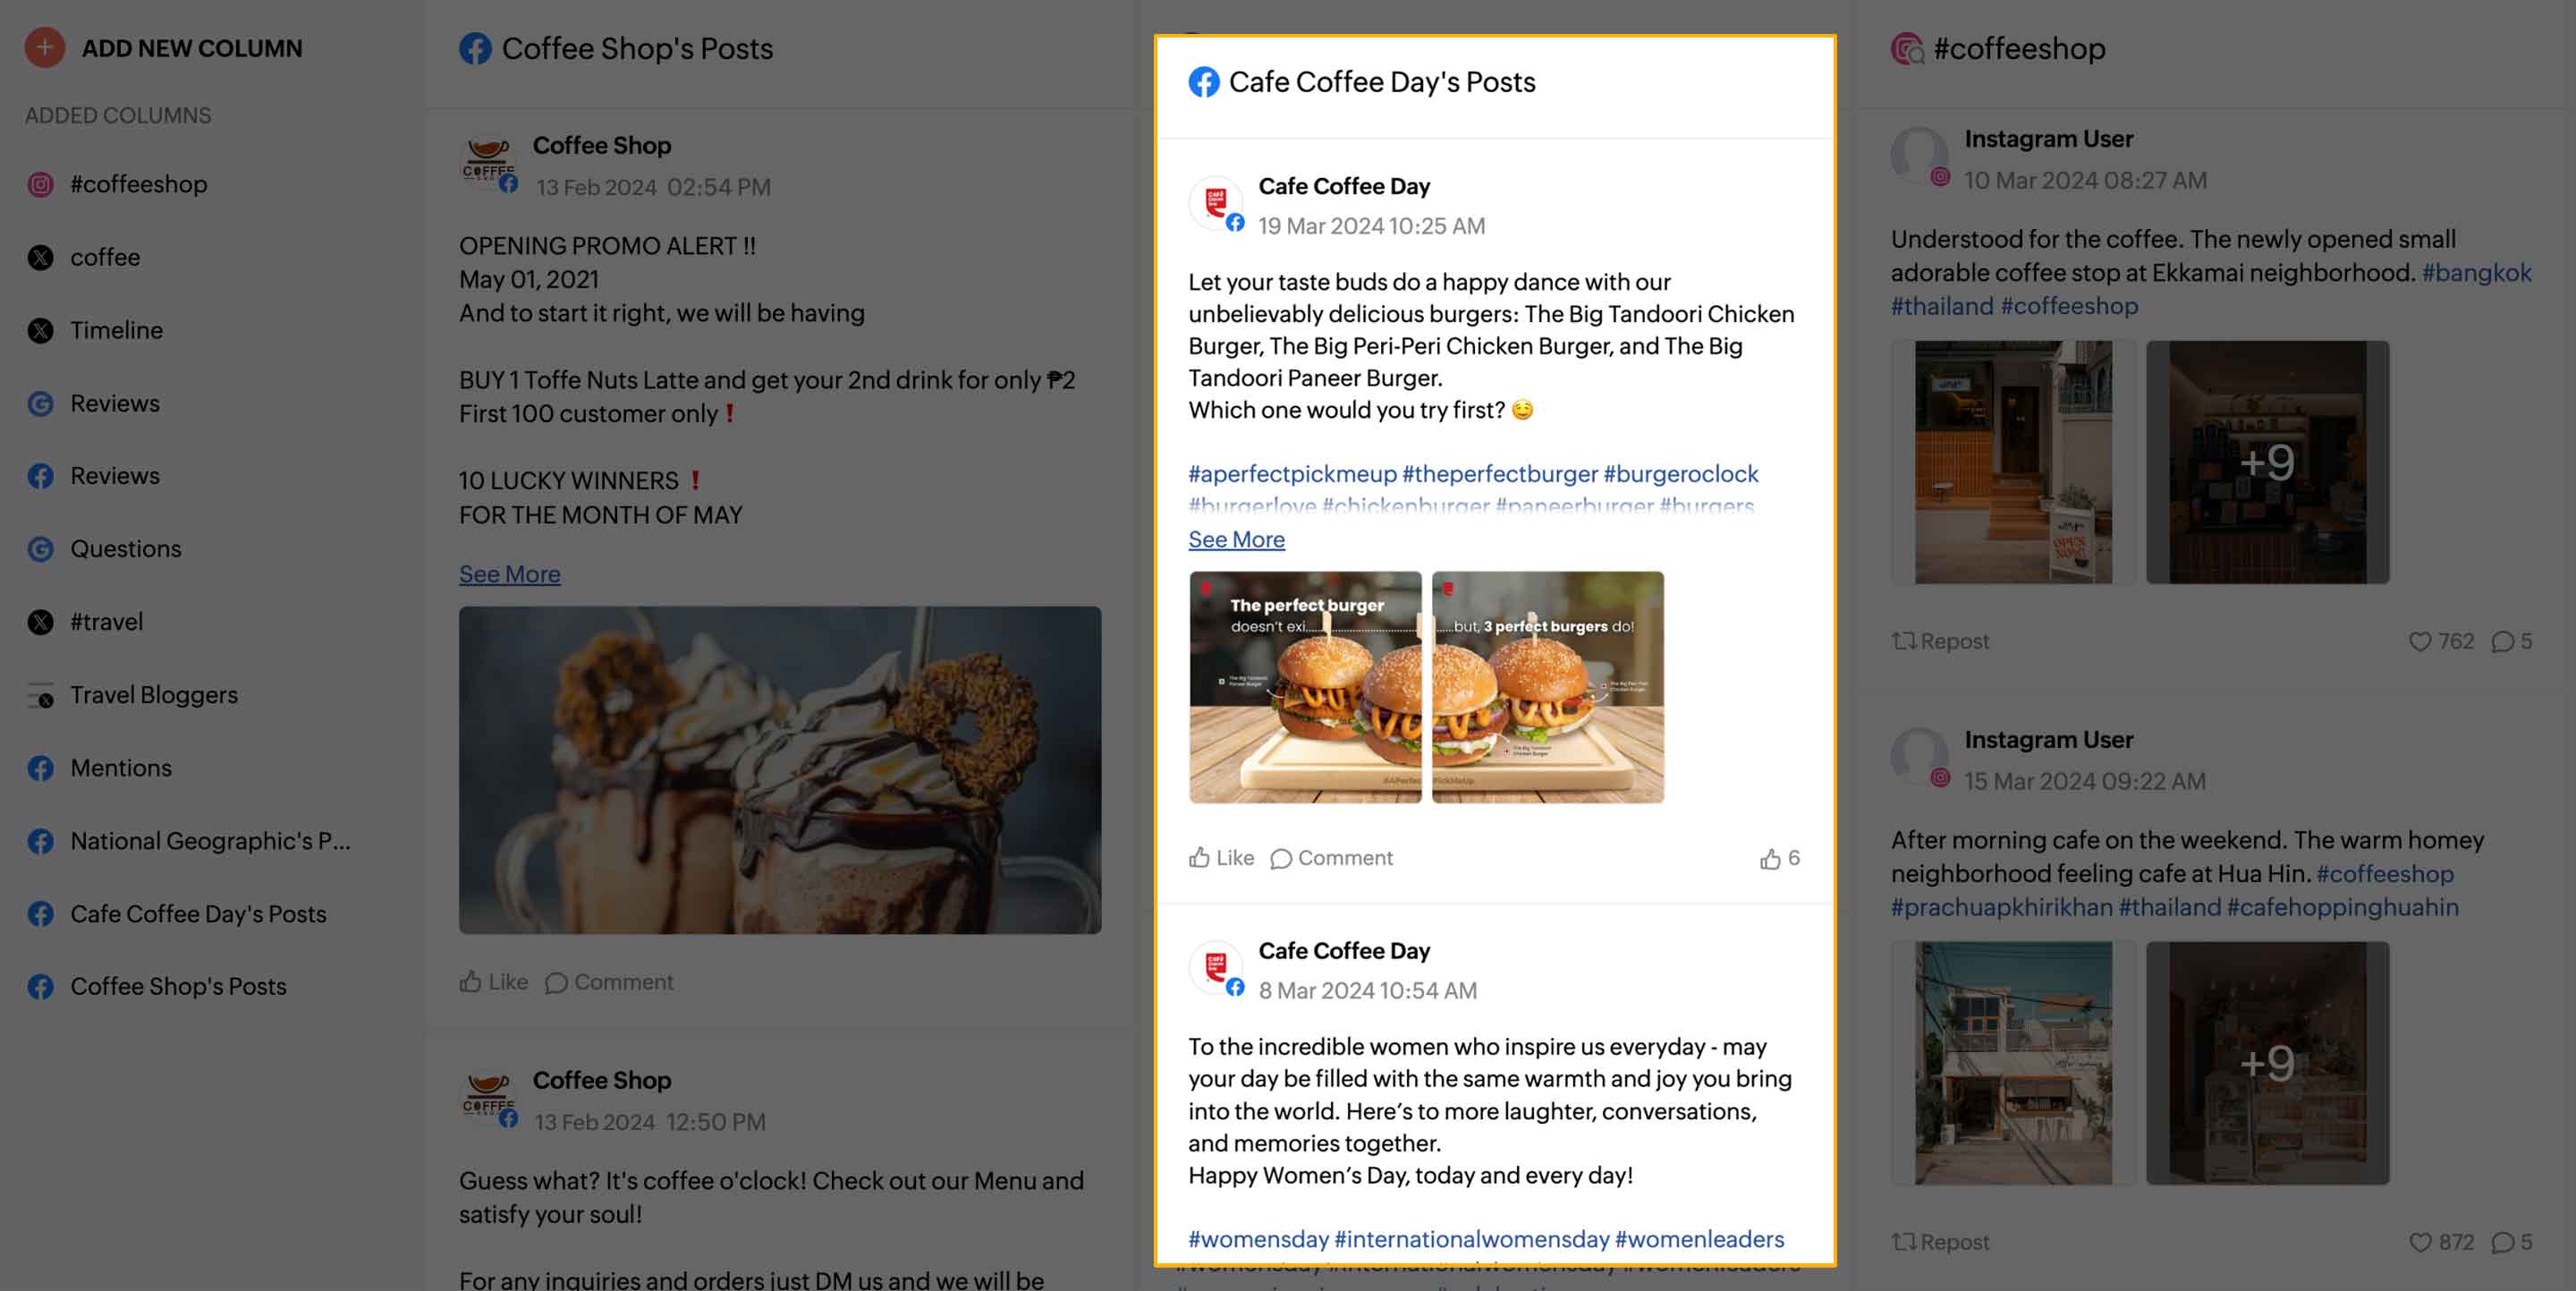Click the burger image thumbnail in Cafe Coffee Day post

pyautogui.click(x=1305, y=687)
